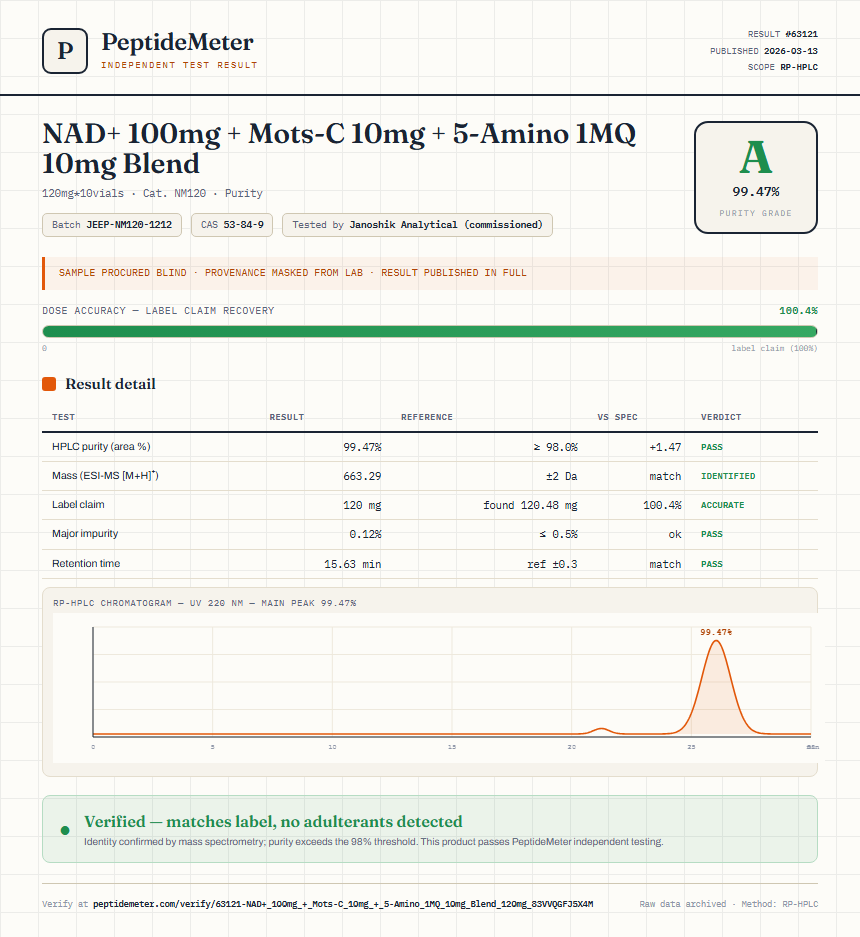Click the Verified matches label heading
The width and height of the screenshot is (860, 937).
click(273, 822)
